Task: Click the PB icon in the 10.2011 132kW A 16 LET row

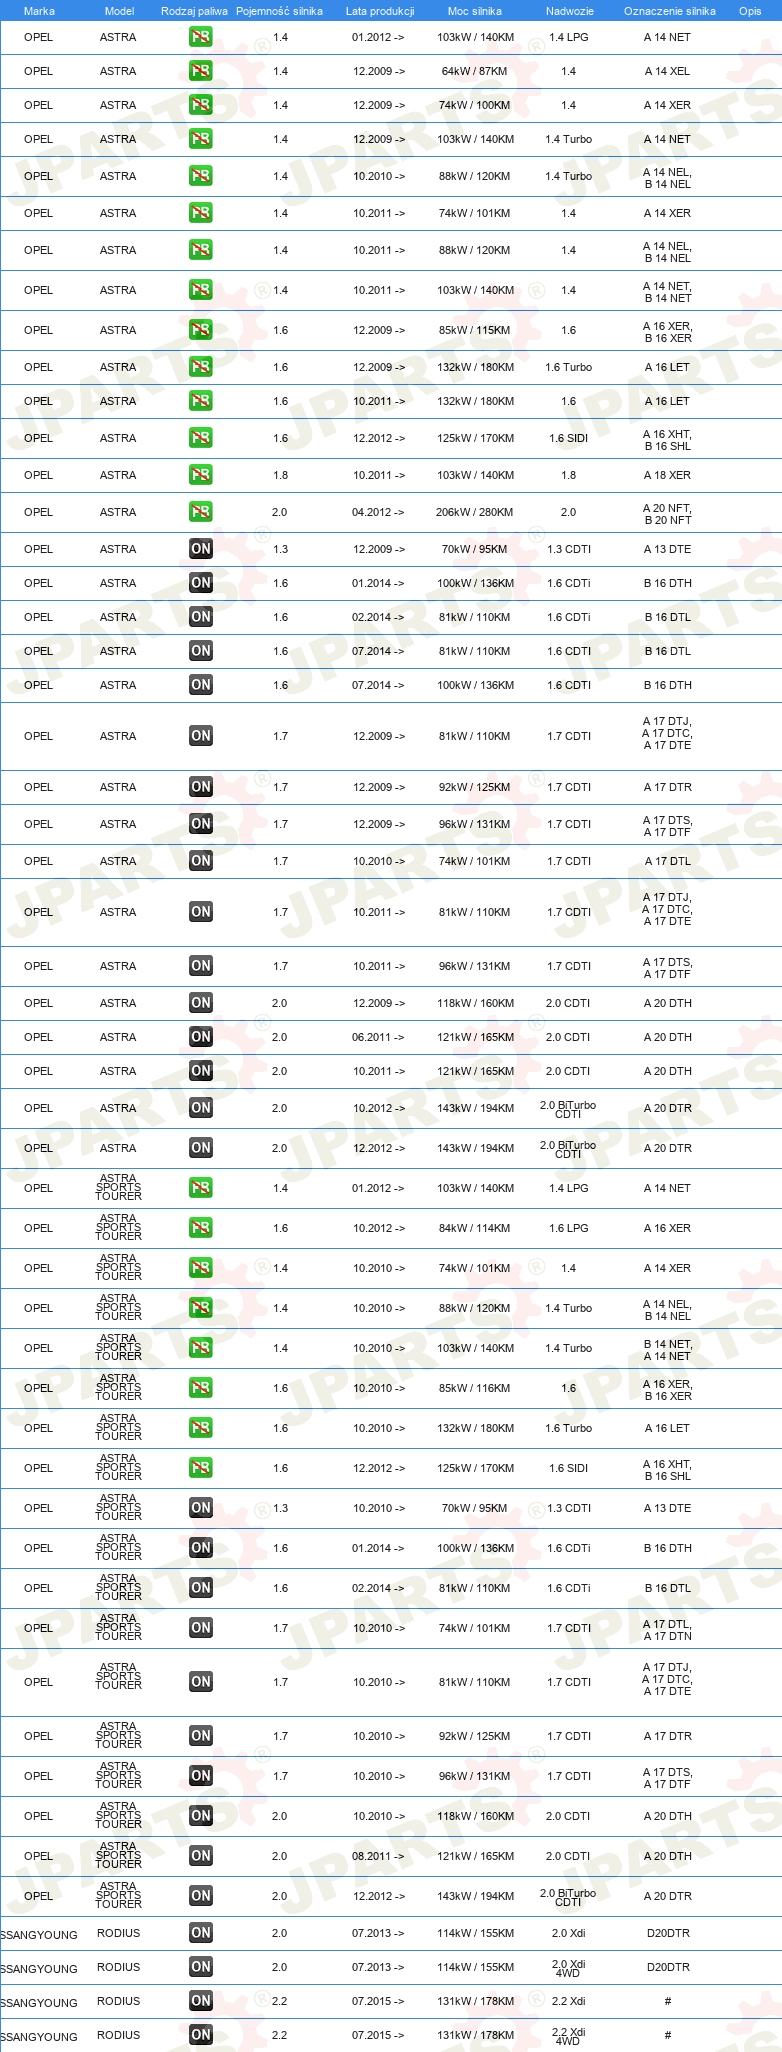Action: tap(201, 401)
